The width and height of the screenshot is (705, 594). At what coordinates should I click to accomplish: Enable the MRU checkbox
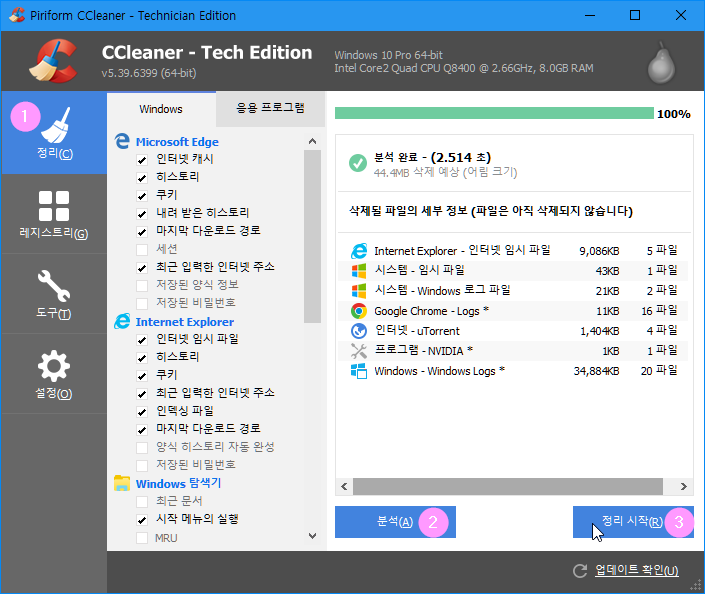point(142,538)
